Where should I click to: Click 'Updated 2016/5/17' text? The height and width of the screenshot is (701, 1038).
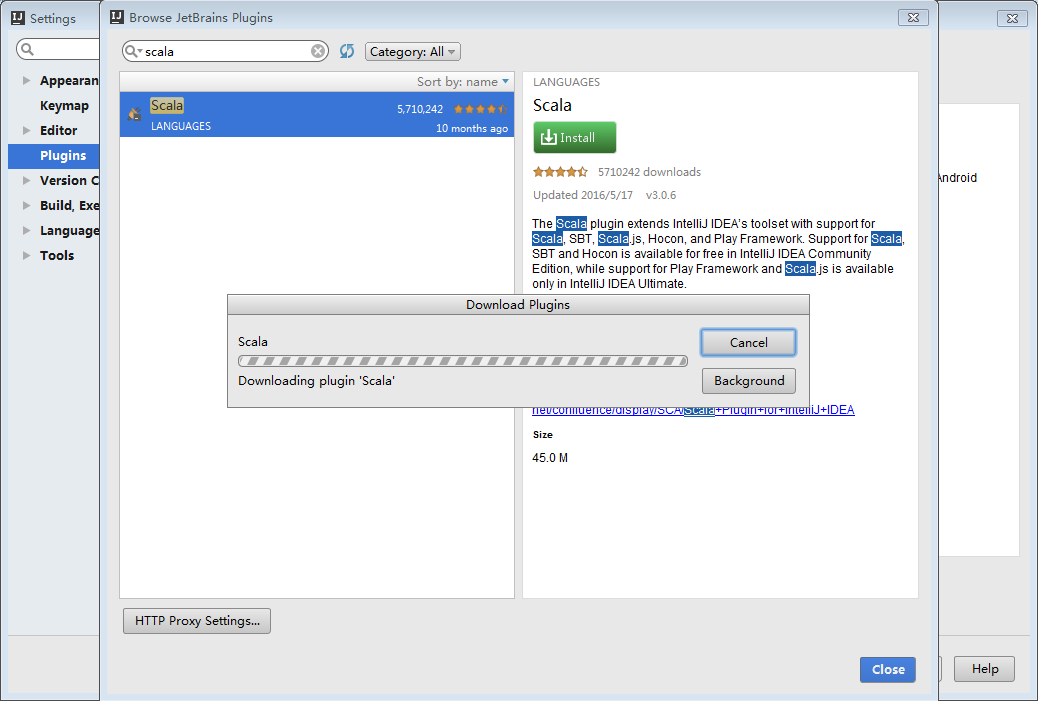[x=583, y=195]
